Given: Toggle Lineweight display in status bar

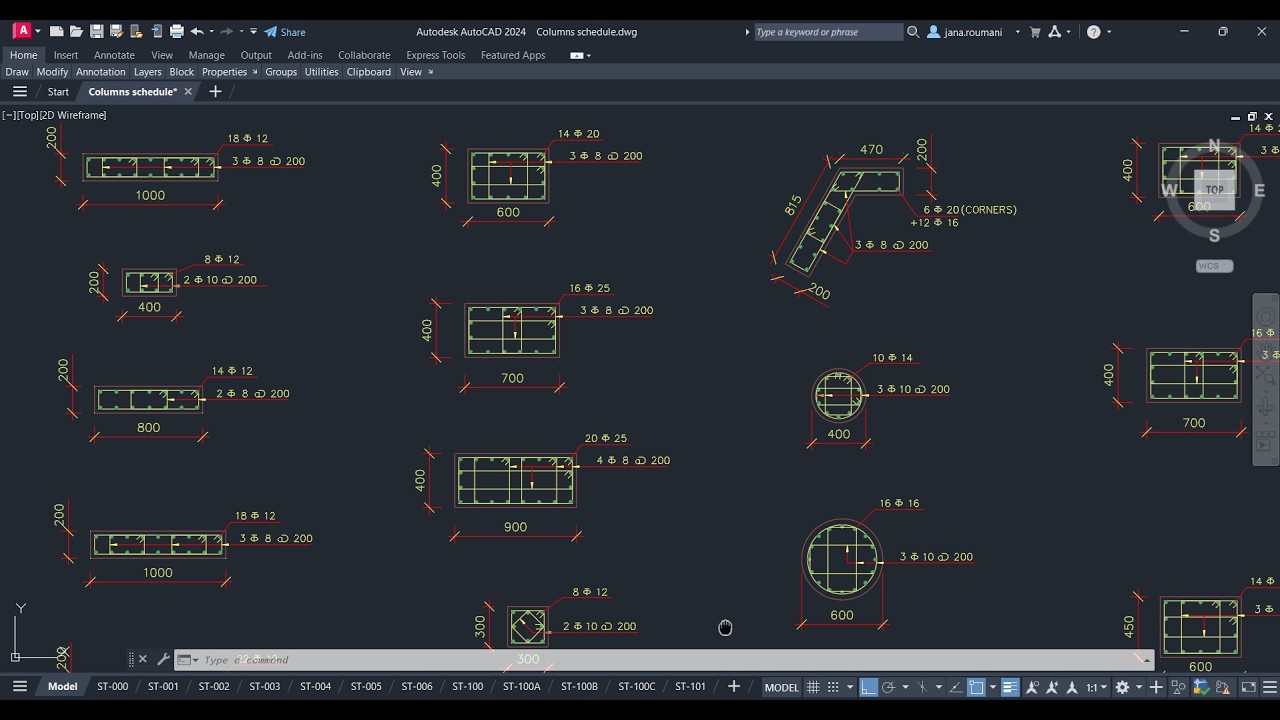Looking at the screenshot, I should coord(1010,687).
